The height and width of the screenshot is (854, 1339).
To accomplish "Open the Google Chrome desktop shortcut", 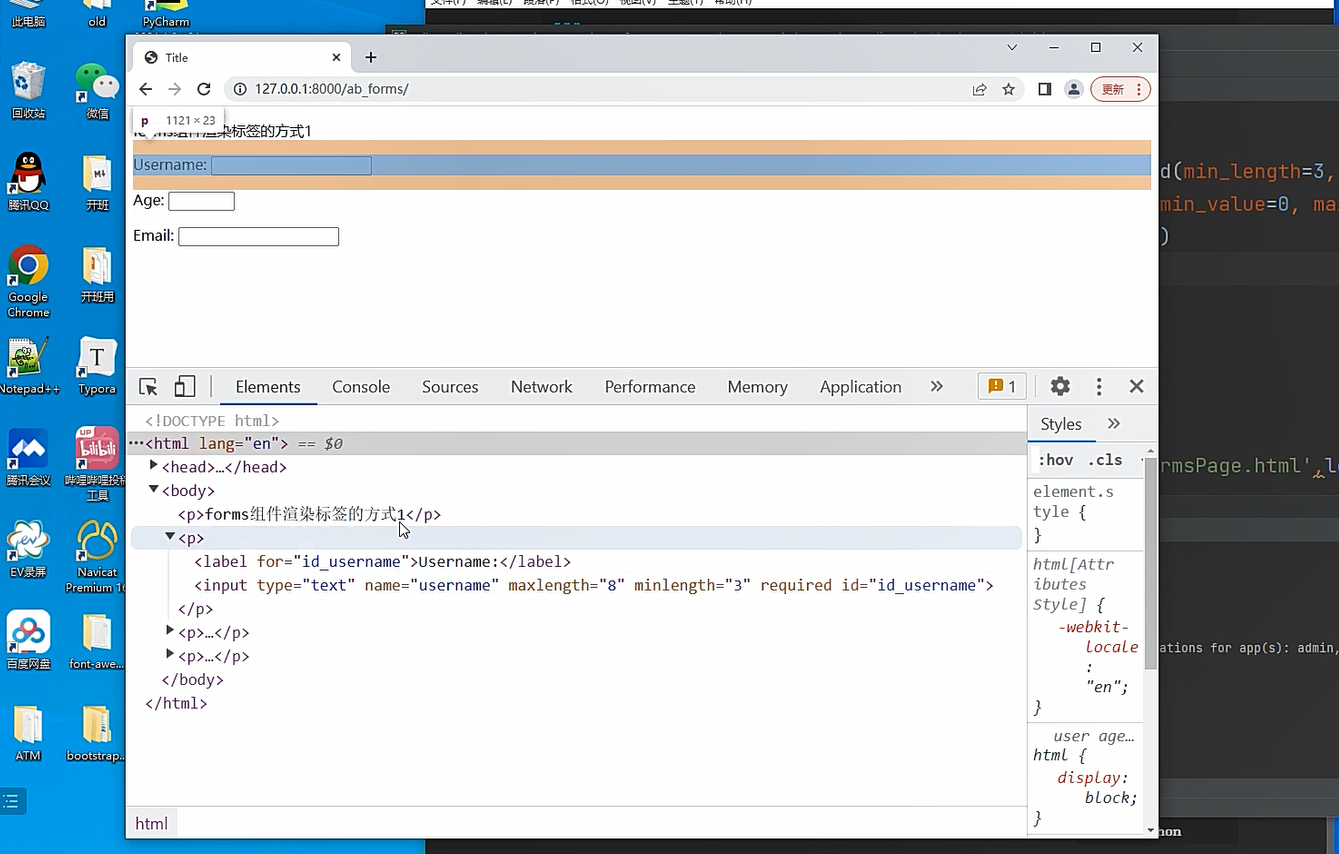I will (x=28, y=282).
